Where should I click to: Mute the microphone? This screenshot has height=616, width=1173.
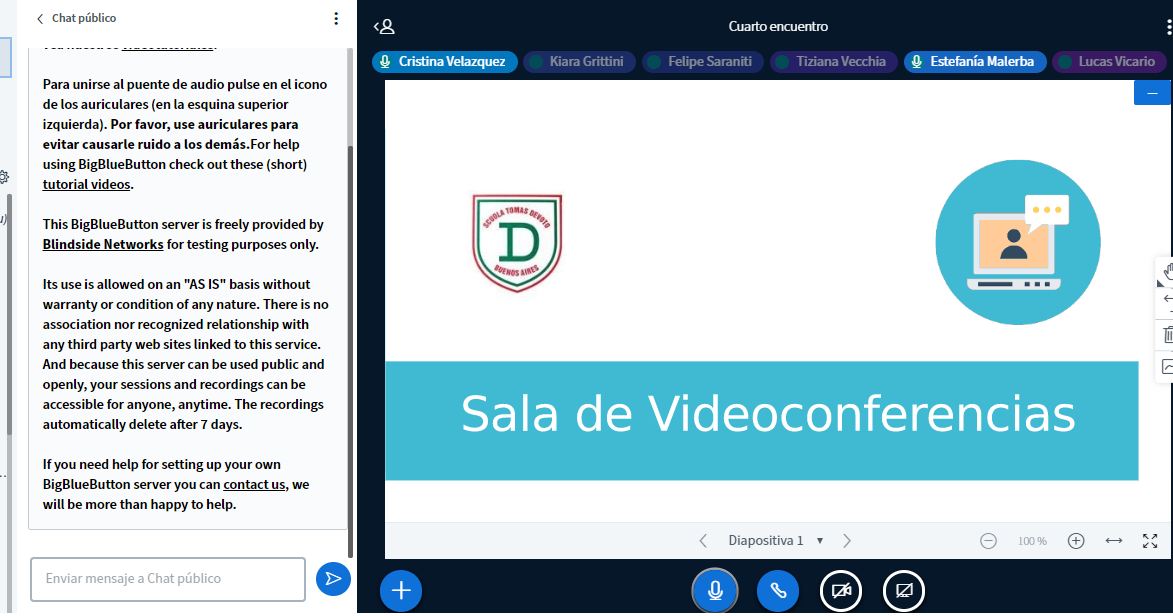coord(715,591)
